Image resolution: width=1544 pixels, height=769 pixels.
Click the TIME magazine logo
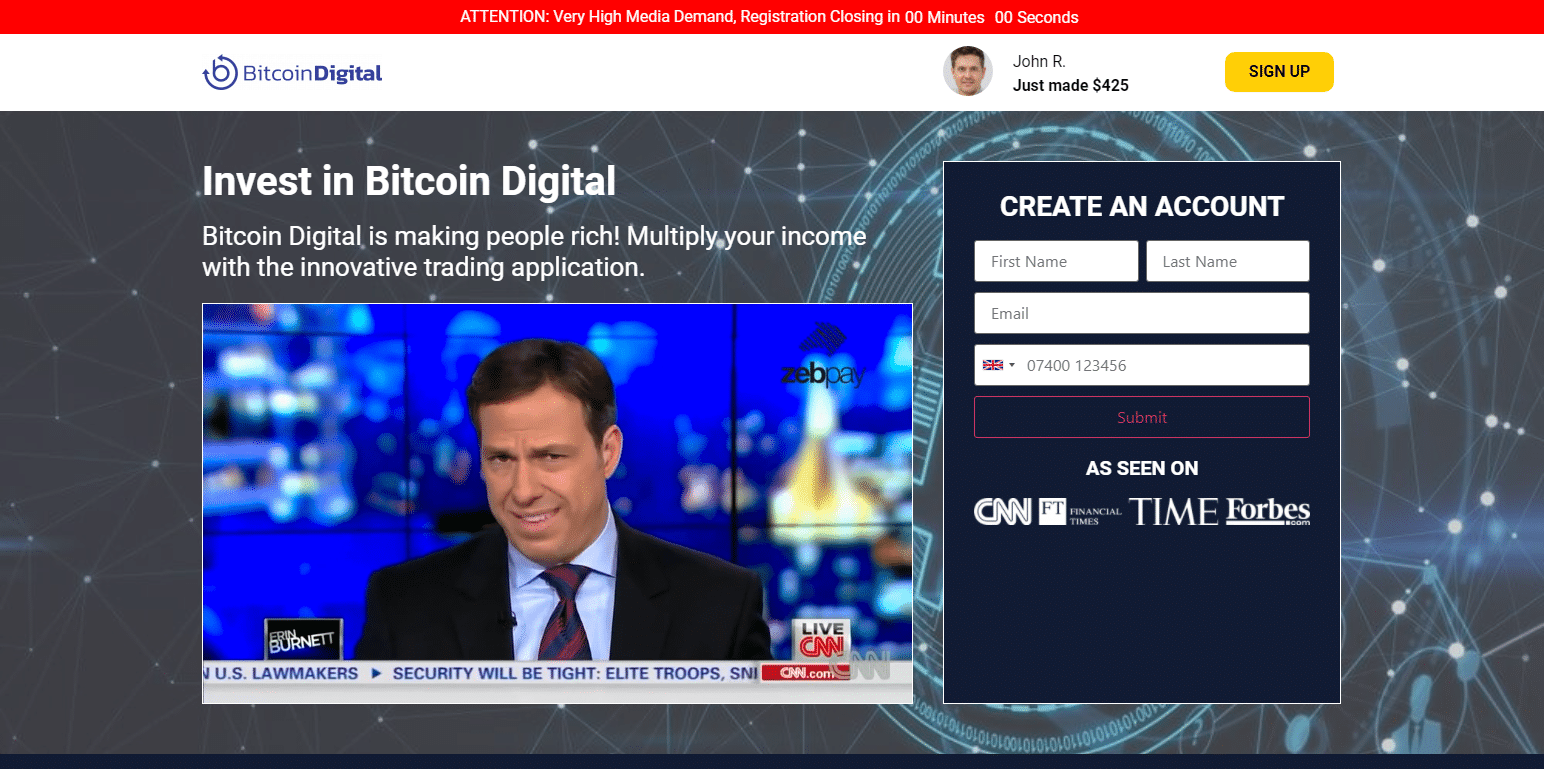tap(1174, 511)
